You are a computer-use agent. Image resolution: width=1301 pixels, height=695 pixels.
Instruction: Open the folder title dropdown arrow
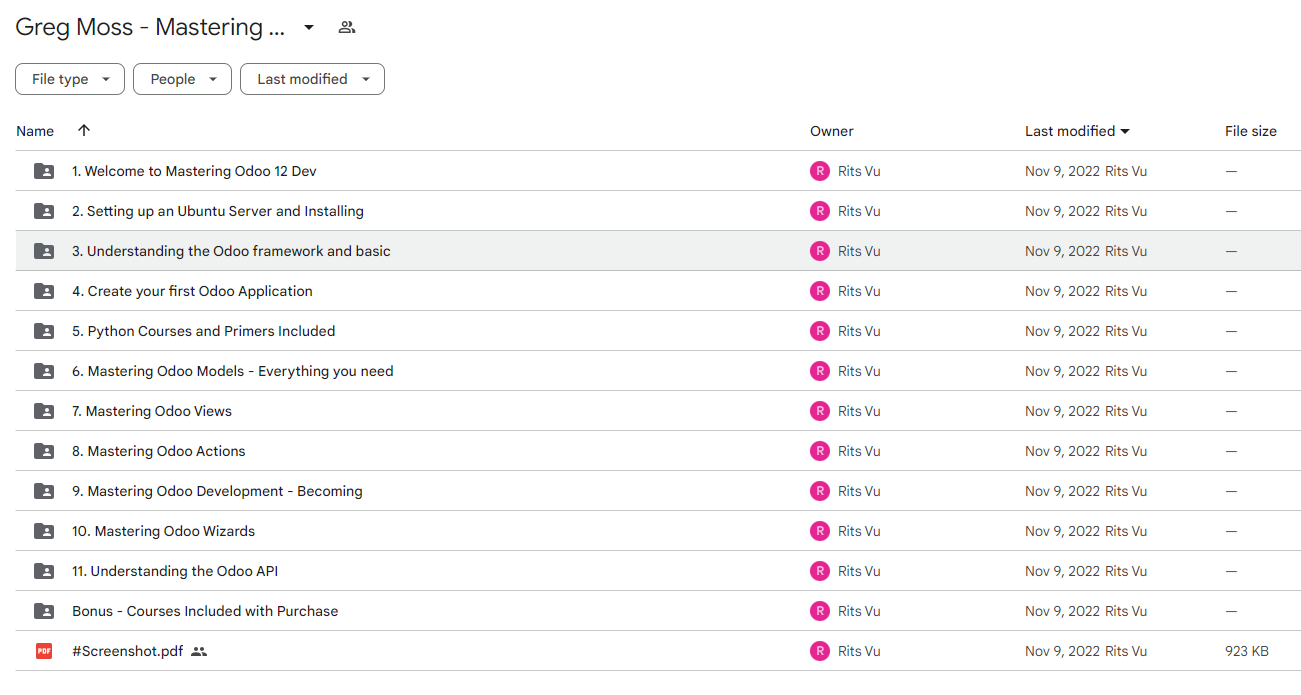point(309,28)
